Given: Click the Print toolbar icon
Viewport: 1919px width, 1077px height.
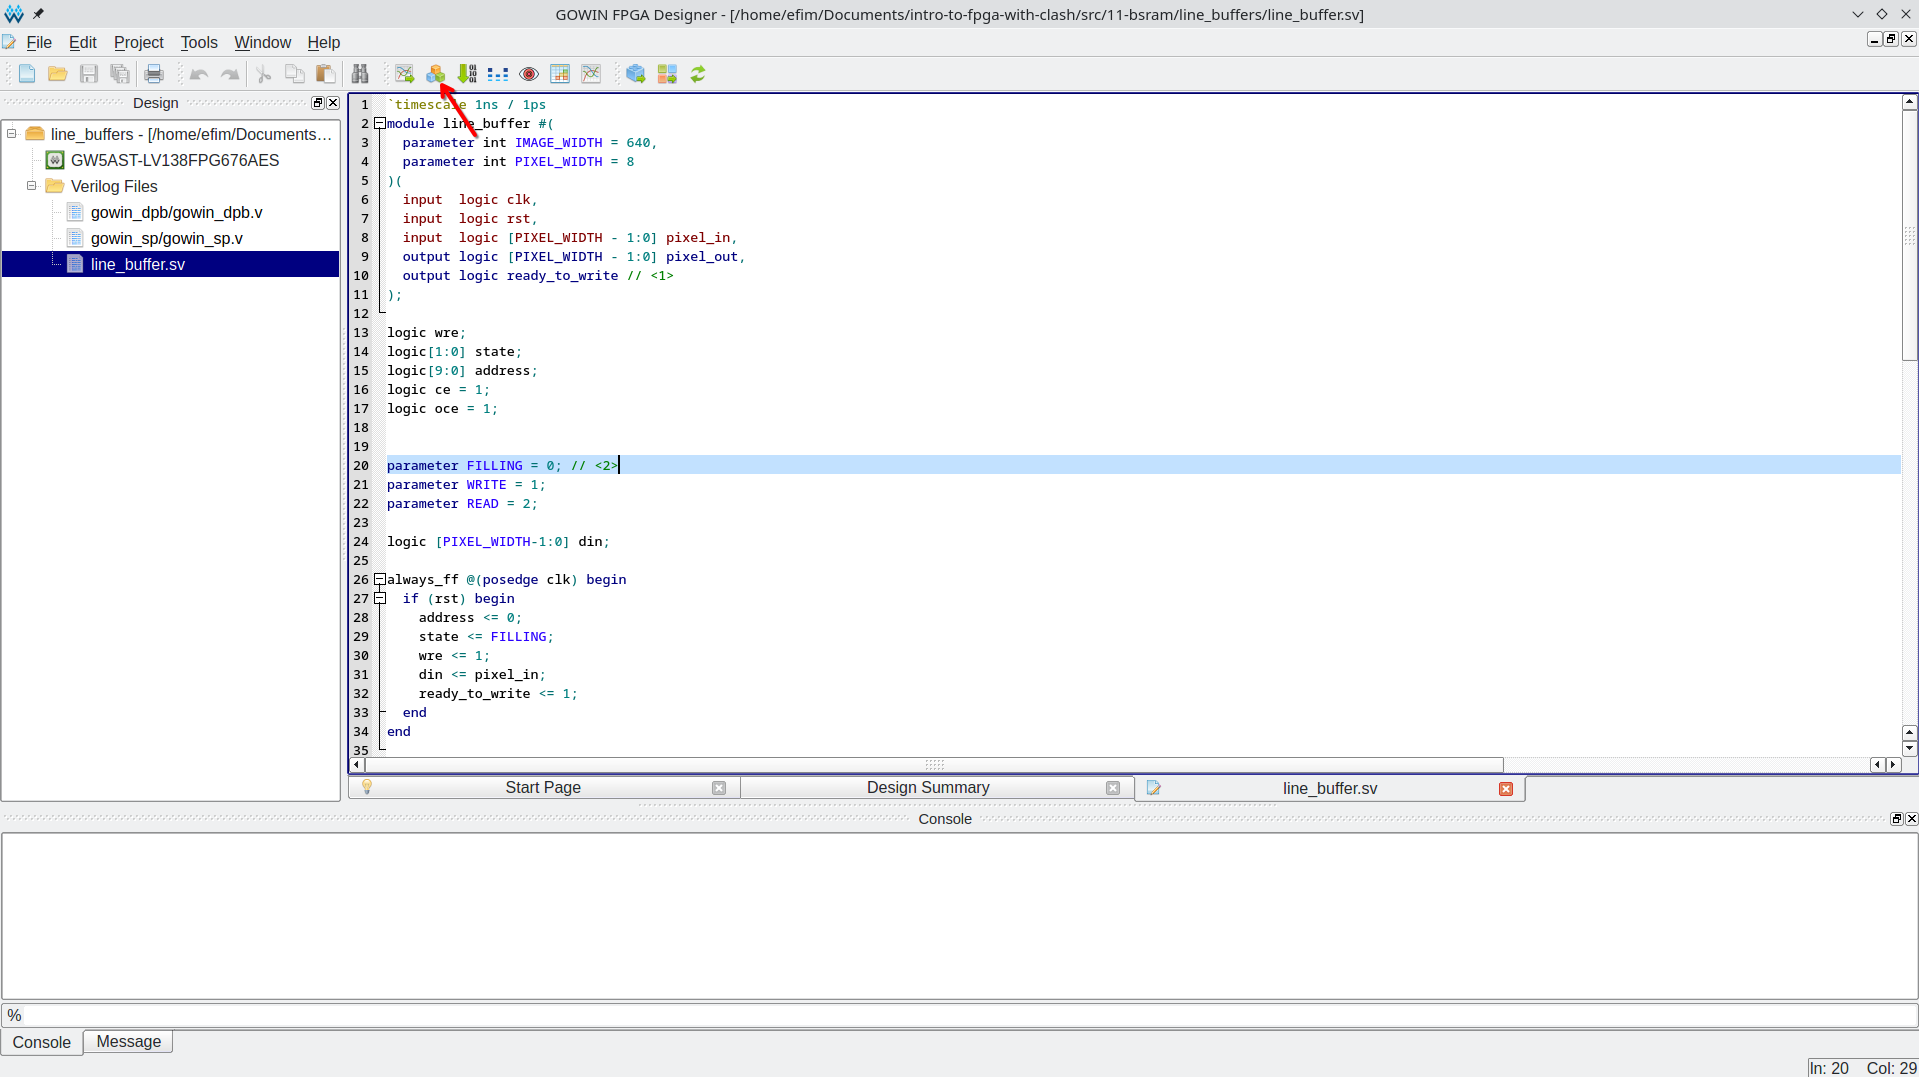Looking at the screenshot, I should coord(154,74).
